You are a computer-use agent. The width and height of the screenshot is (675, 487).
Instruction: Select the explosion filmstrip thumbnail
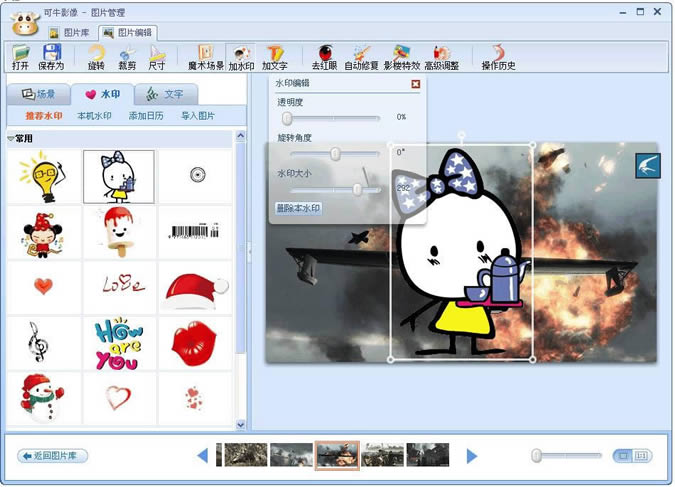tap(337, 455)
